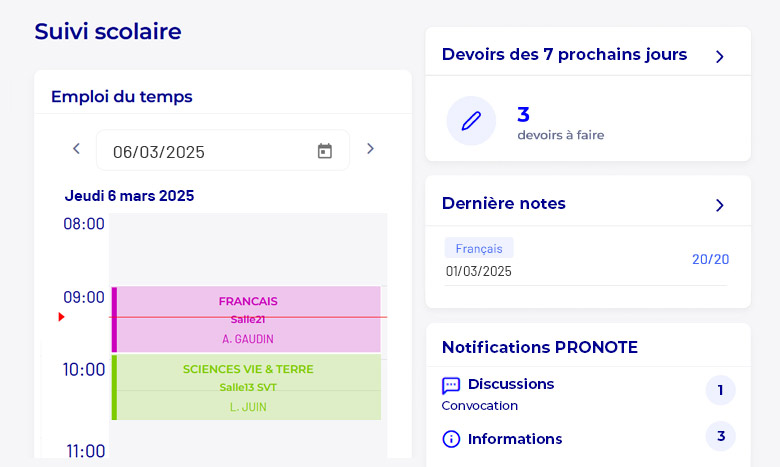This screenshot has height=467, width=780.
Task: Open 3 devoirs à faire
Action: click(560, 123)
